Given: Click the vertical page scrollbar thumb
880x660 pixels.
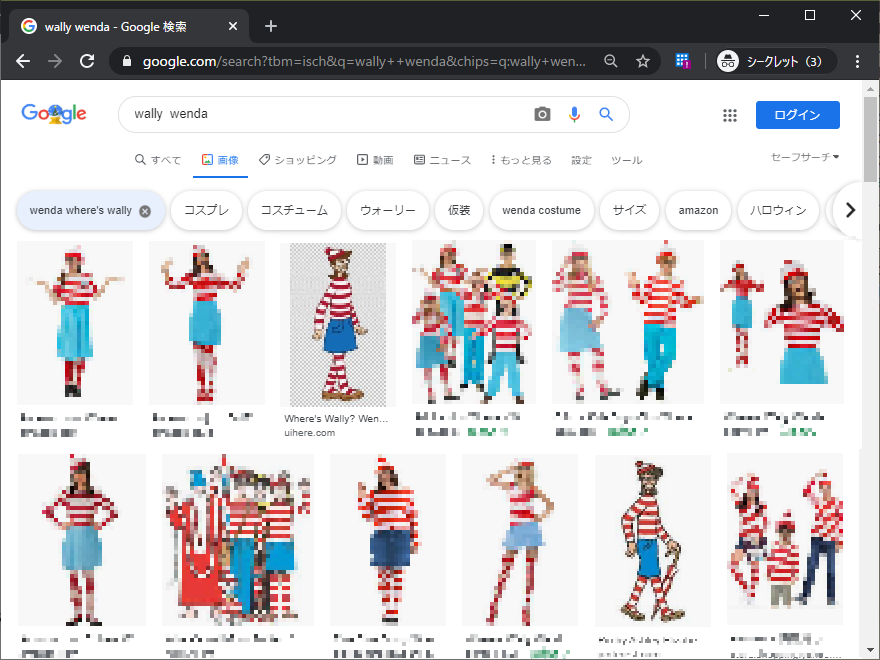Looking at the screenshot, I should coord(870,138).
